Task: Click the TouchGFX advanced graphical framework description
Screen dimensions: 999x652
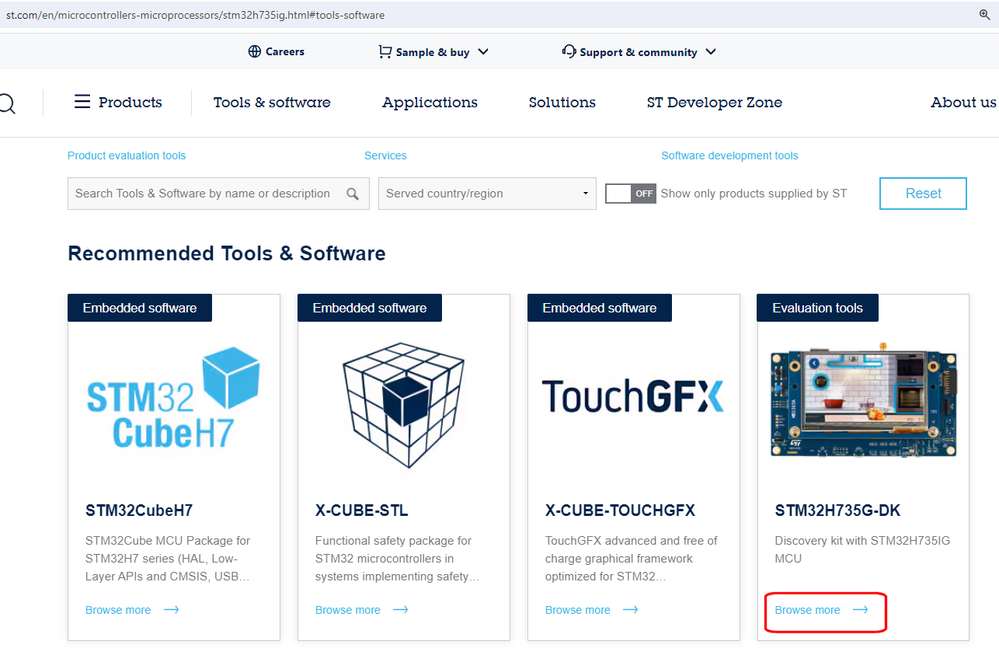Action: point(631,558)
